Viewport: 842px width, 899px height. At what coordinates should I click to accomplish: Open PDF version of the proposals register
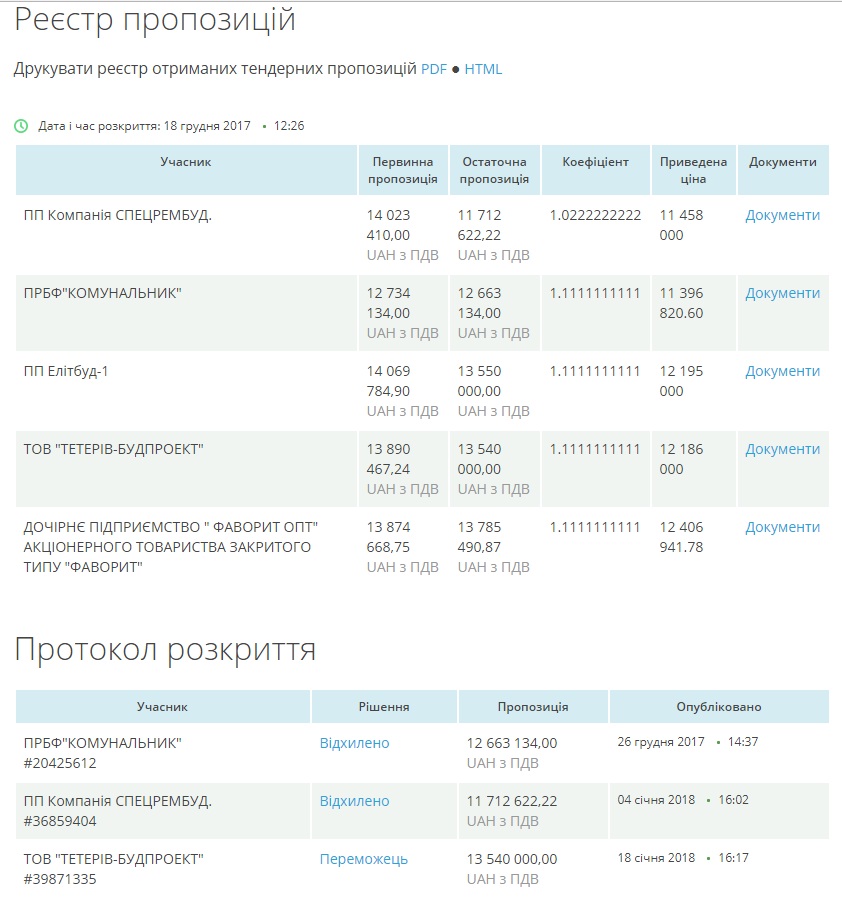click(x=433, y=69)
